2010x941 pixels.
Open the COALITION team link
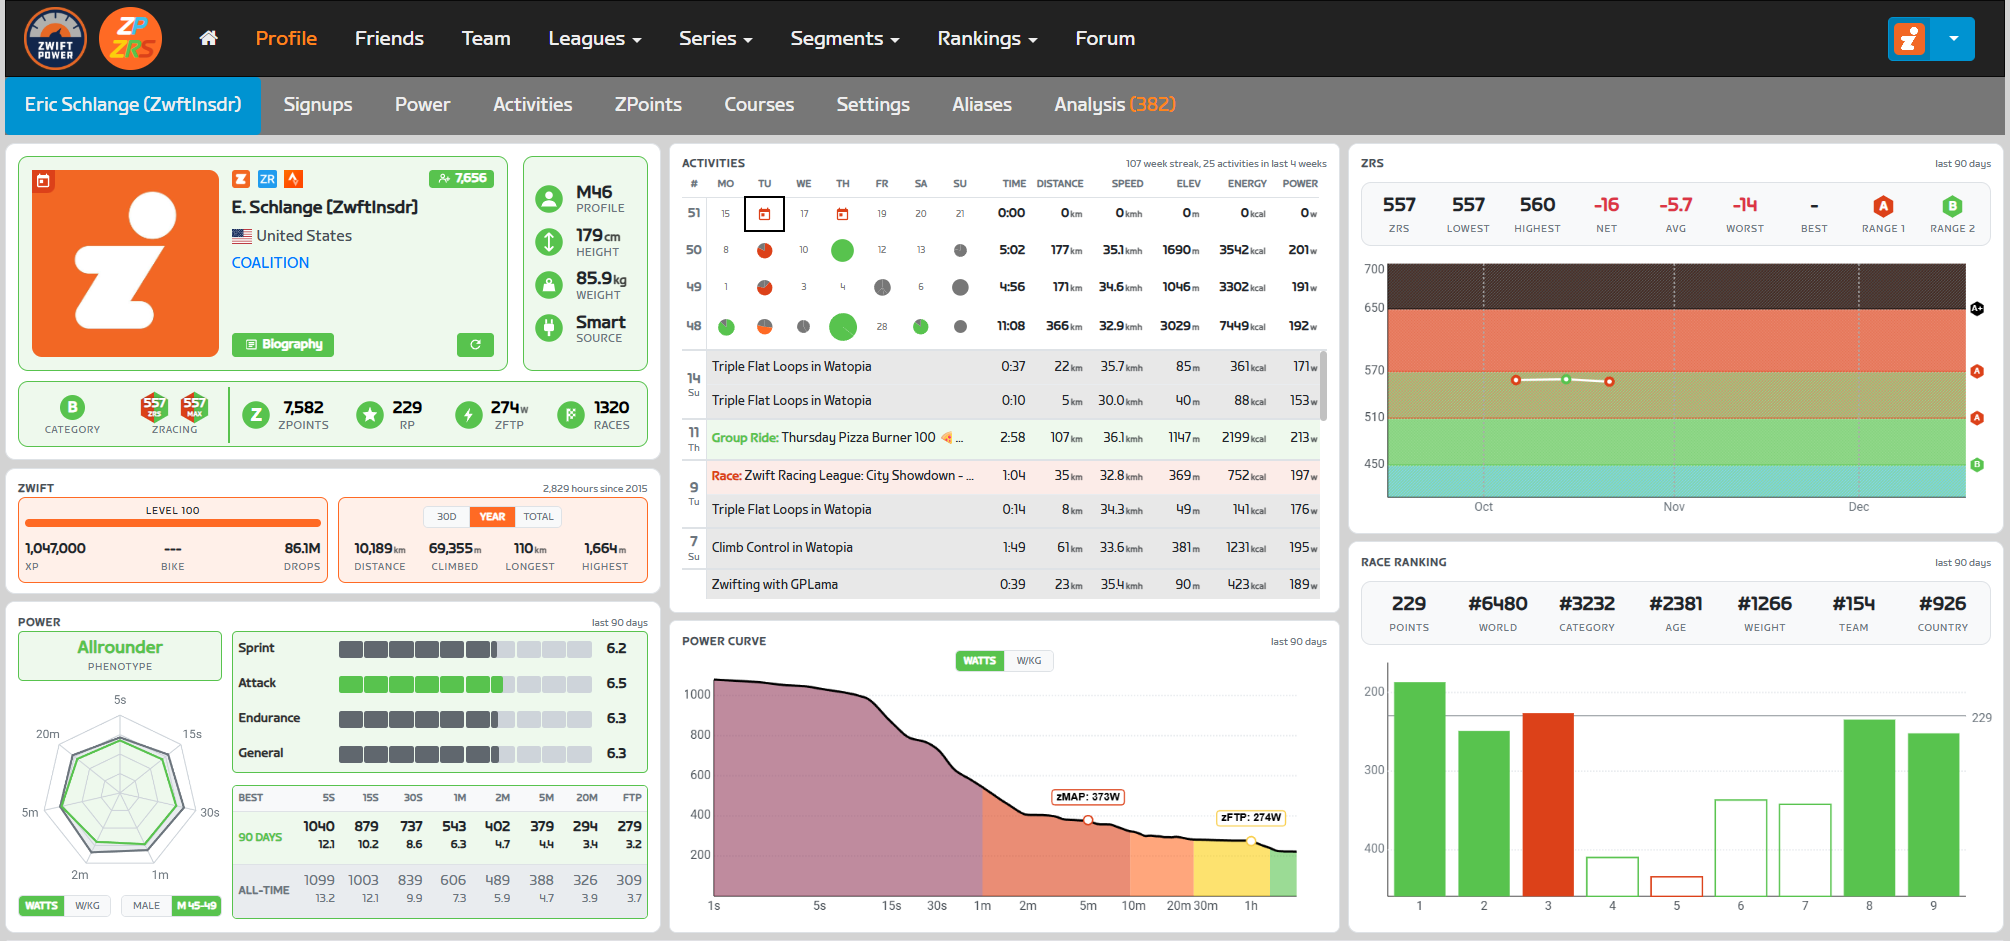pyautogui.click(x=270, y=263)
